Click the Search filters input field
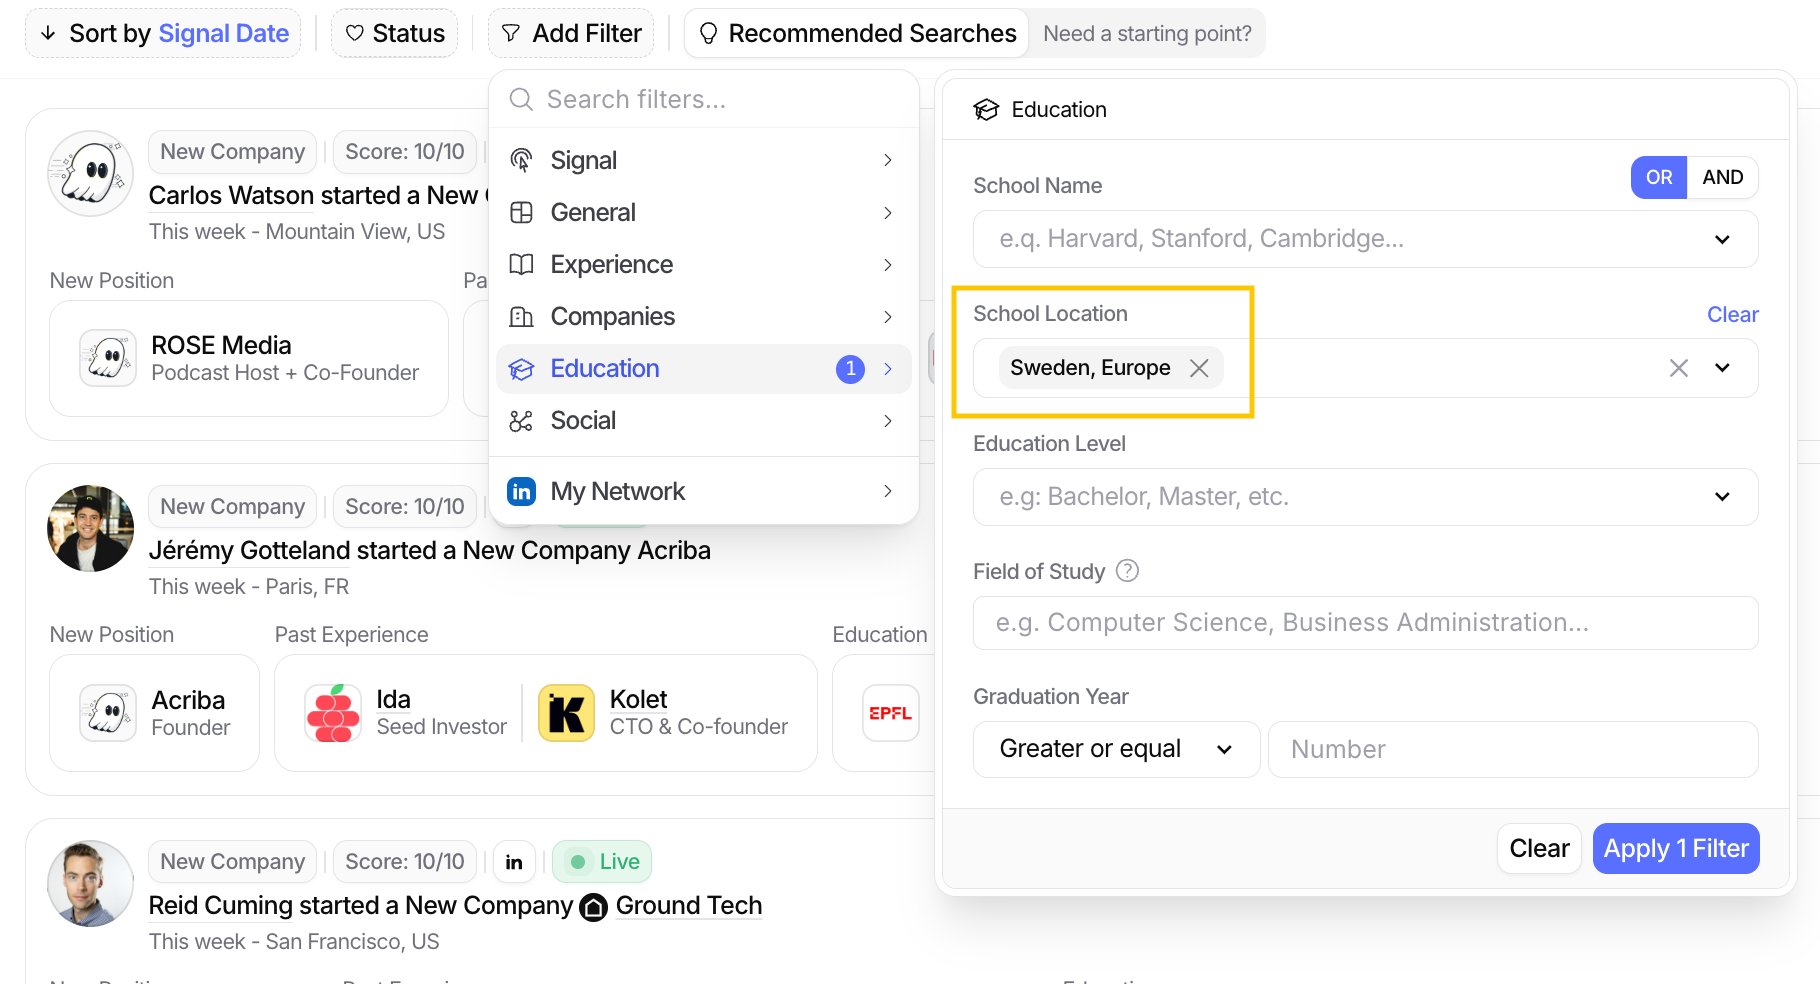 click(x=720, y=99)
